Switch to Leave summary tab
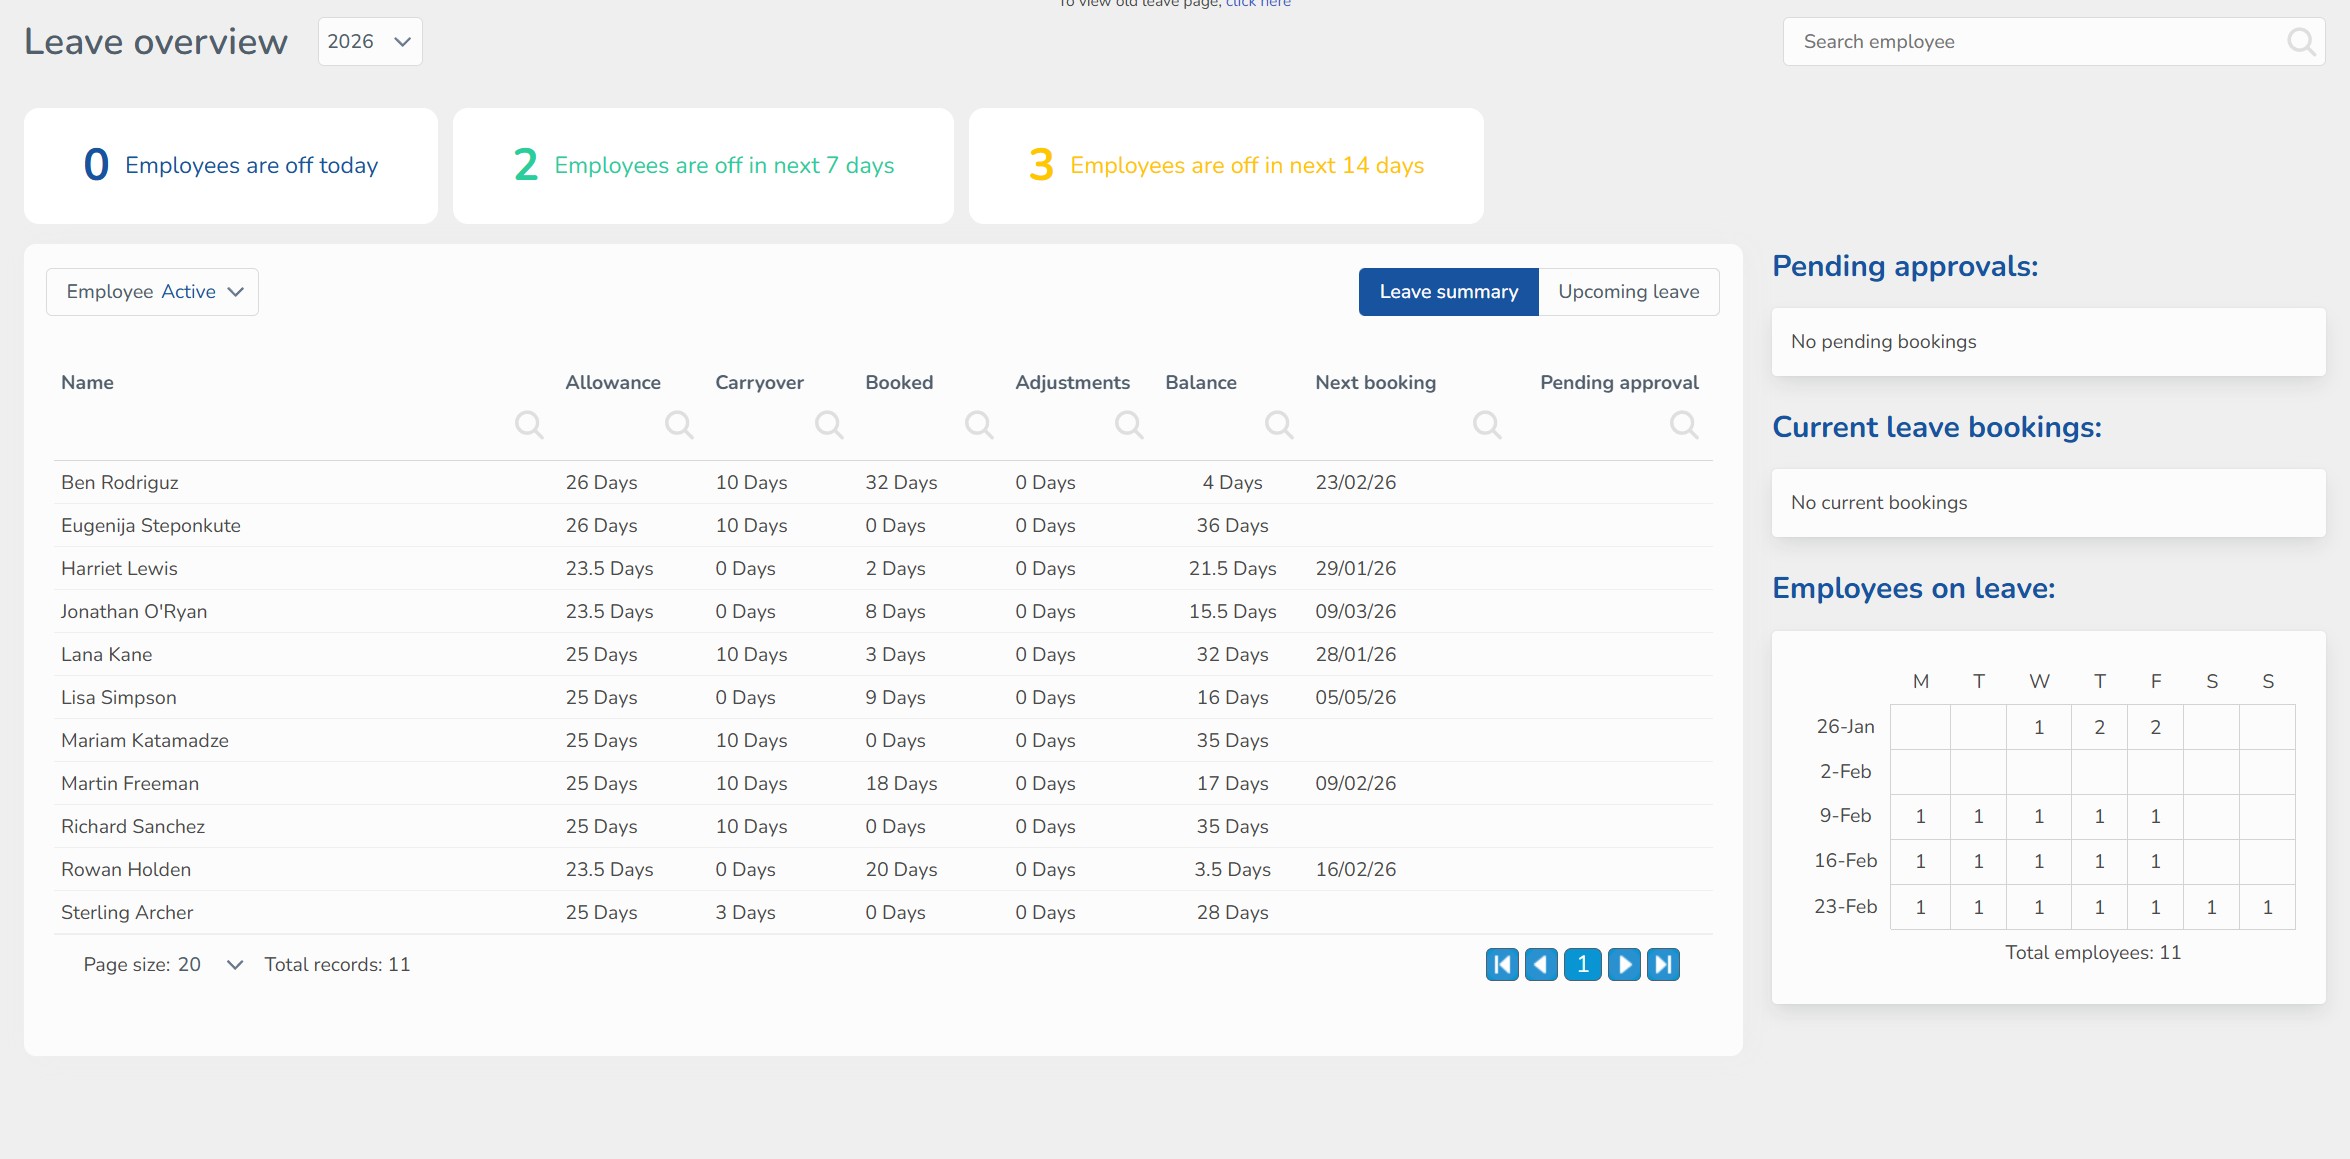The width and height of the screenshot is (2350, 1159). (1448, 292)
